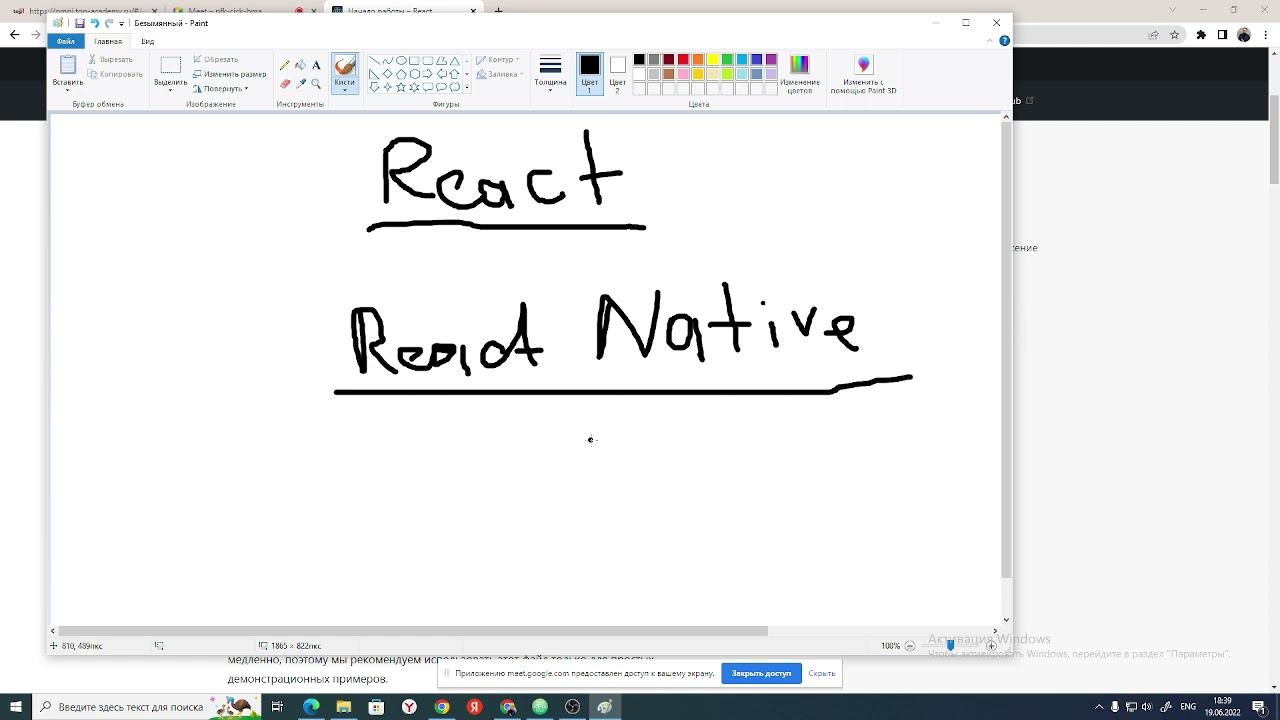This screenshot has width=1280, height=720.
Task: Click Обрезать crop command
Action: point(215,60)
